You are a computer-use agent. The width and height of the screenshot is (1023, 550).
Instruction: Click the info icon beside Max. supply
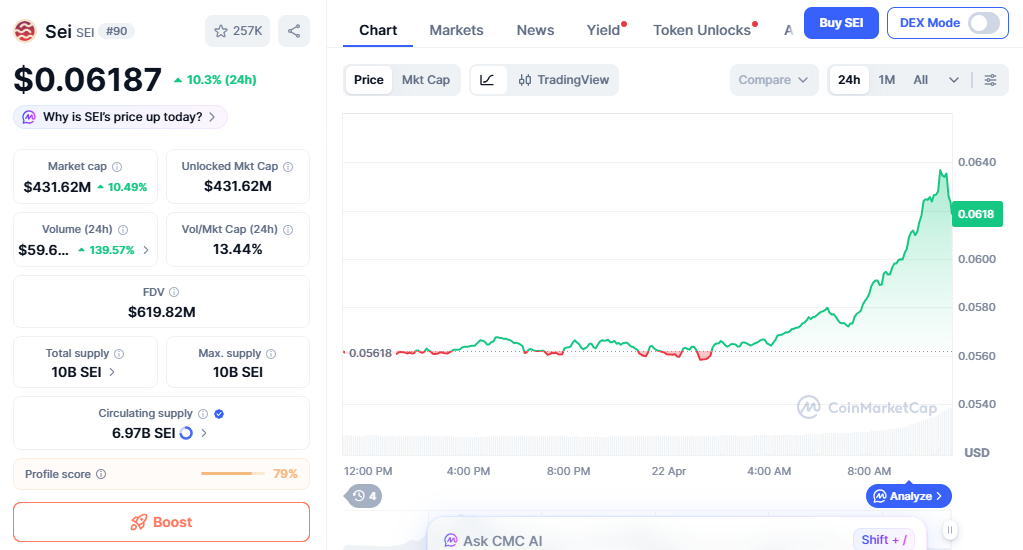[x=271, y=354]
